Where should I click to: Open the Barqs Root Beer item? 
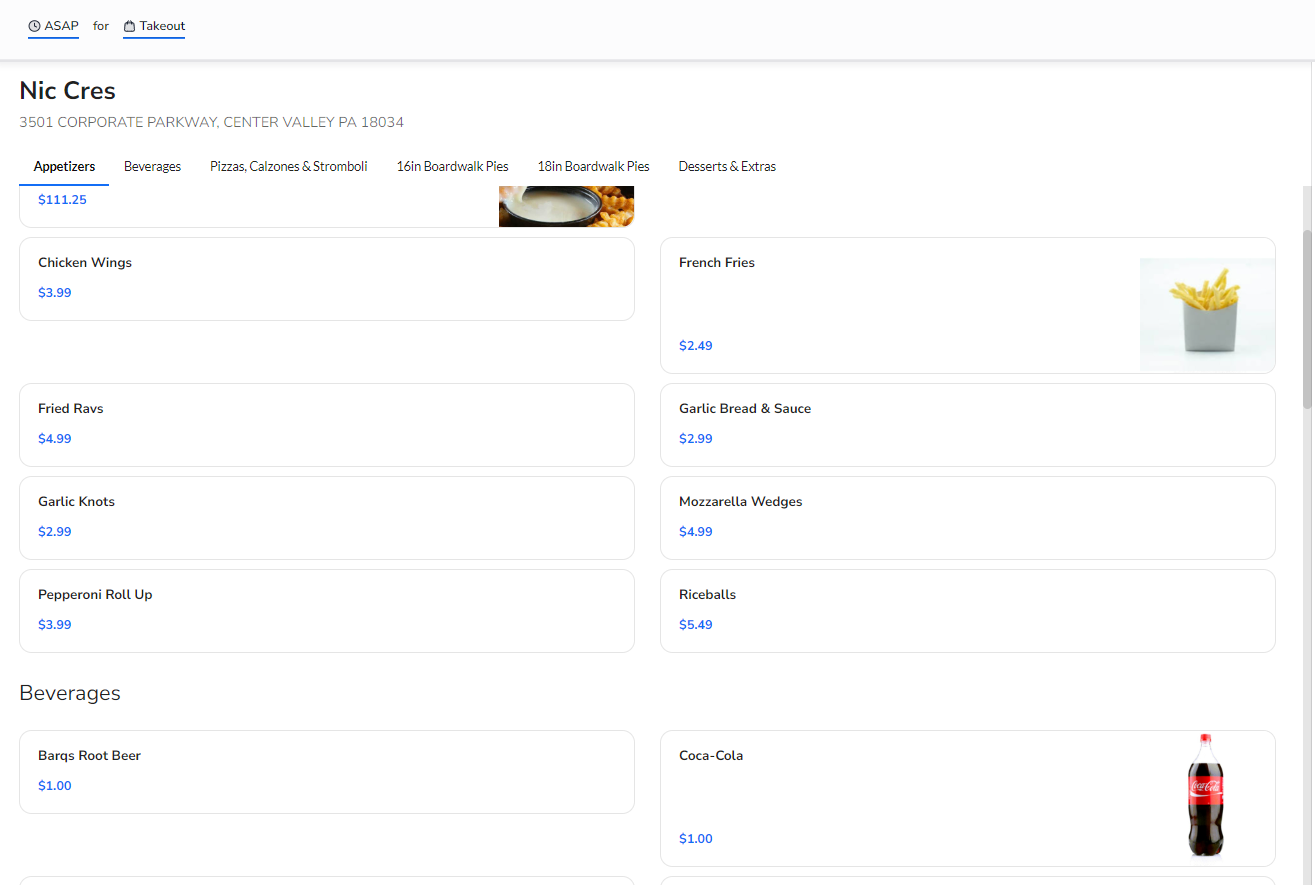(x=326, y=771)
